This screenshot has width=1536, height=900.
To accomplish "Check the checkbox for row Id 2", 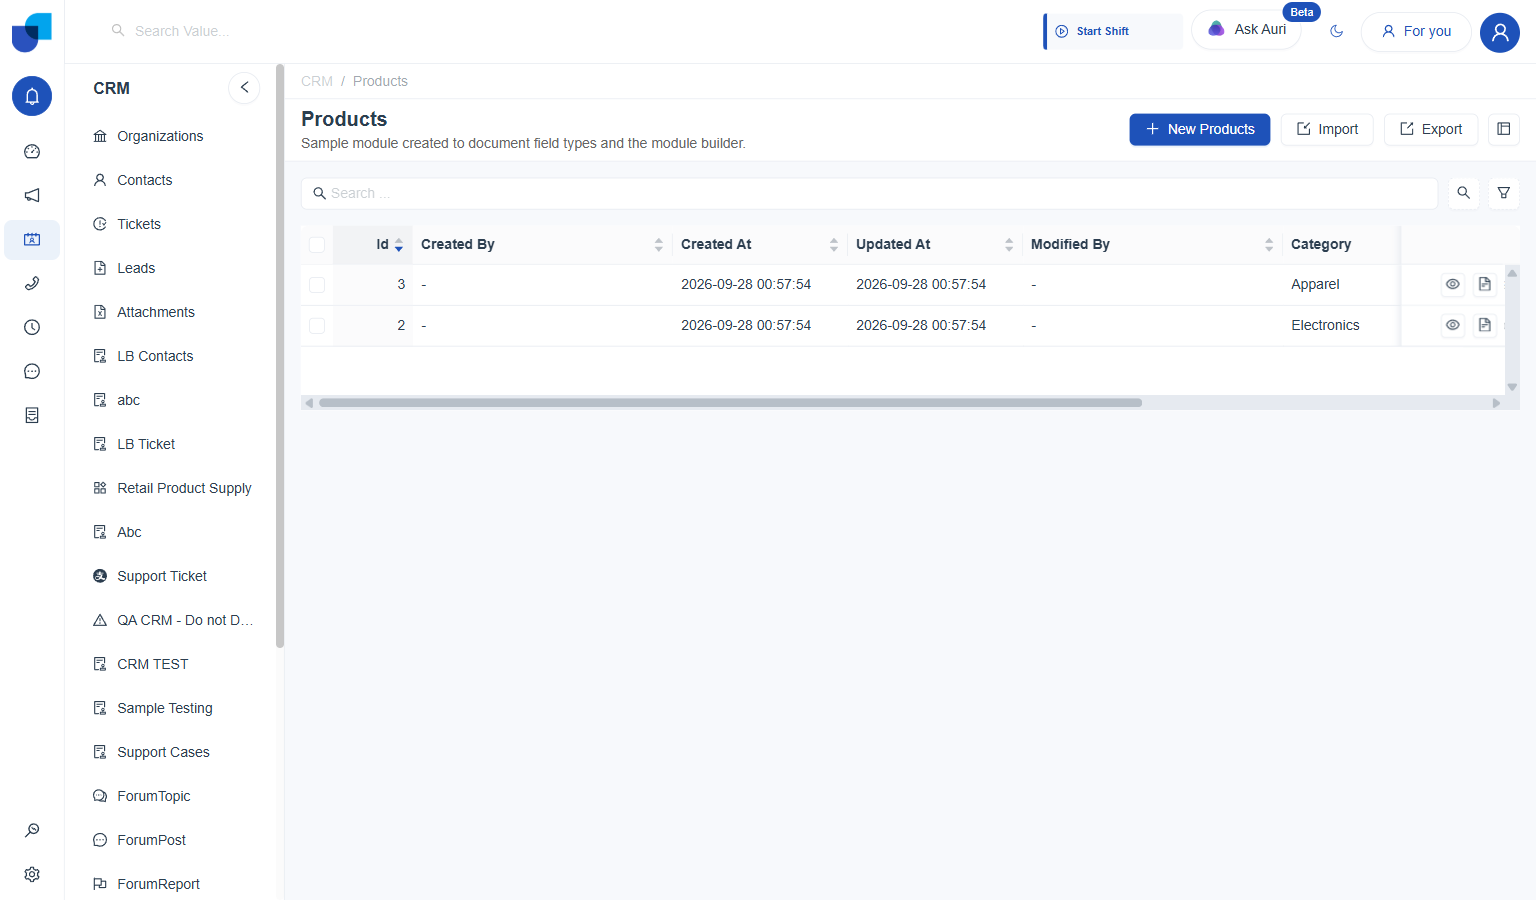I will pyautogui.click(x=317, y=326).
